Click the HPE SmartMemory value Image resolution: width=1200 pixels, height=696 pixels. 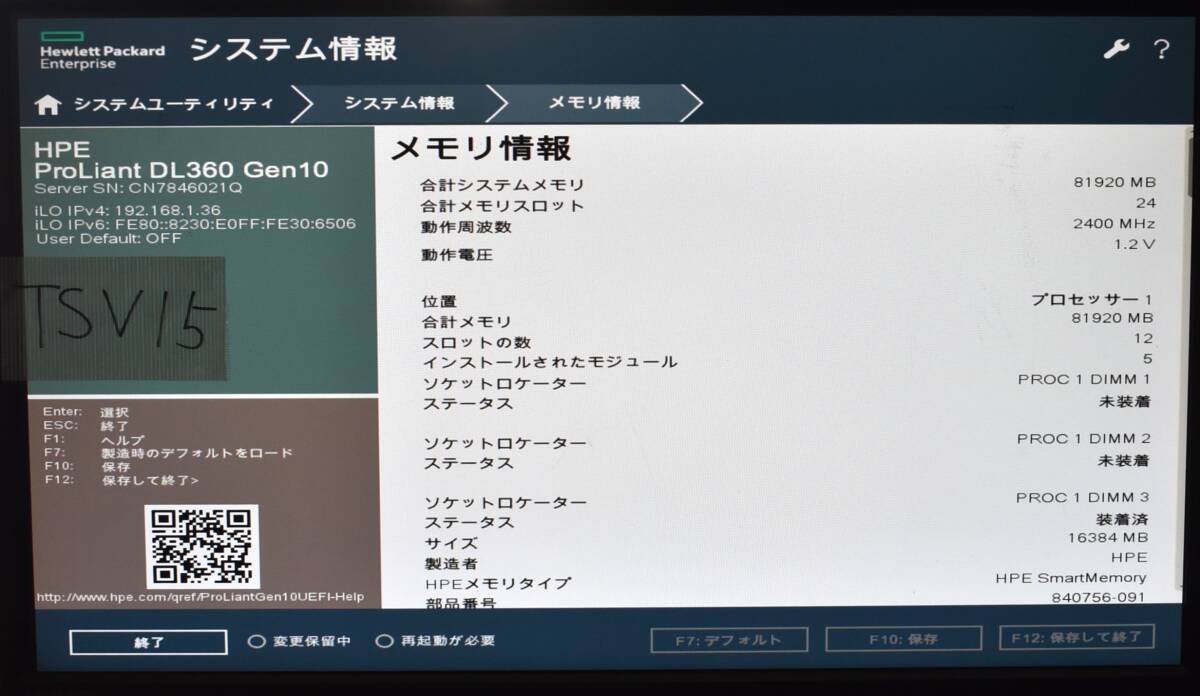pos(1071,578)
